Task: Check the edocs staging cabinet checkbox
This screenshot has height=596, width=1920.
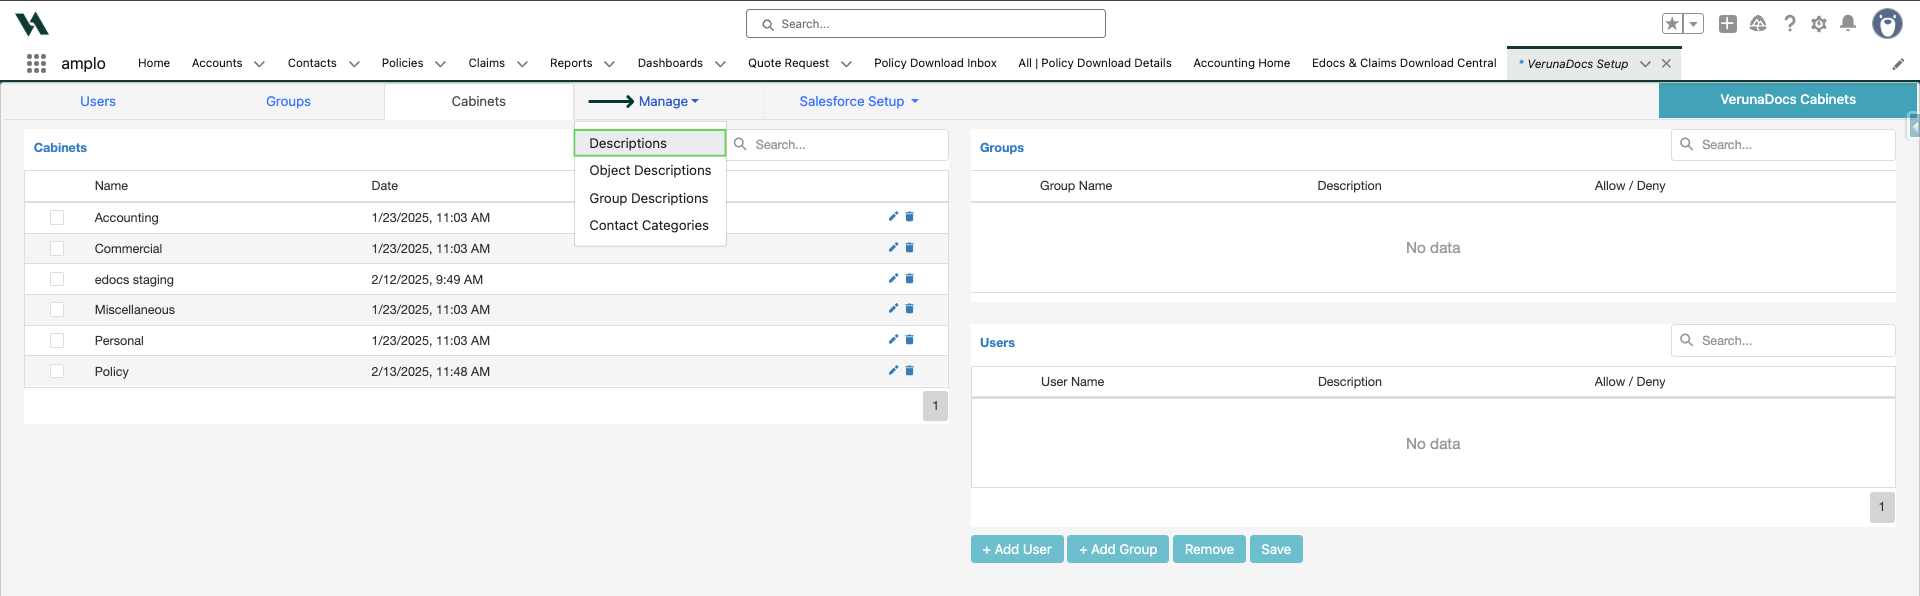Action: pyautogui.click(x=57, y=279)
